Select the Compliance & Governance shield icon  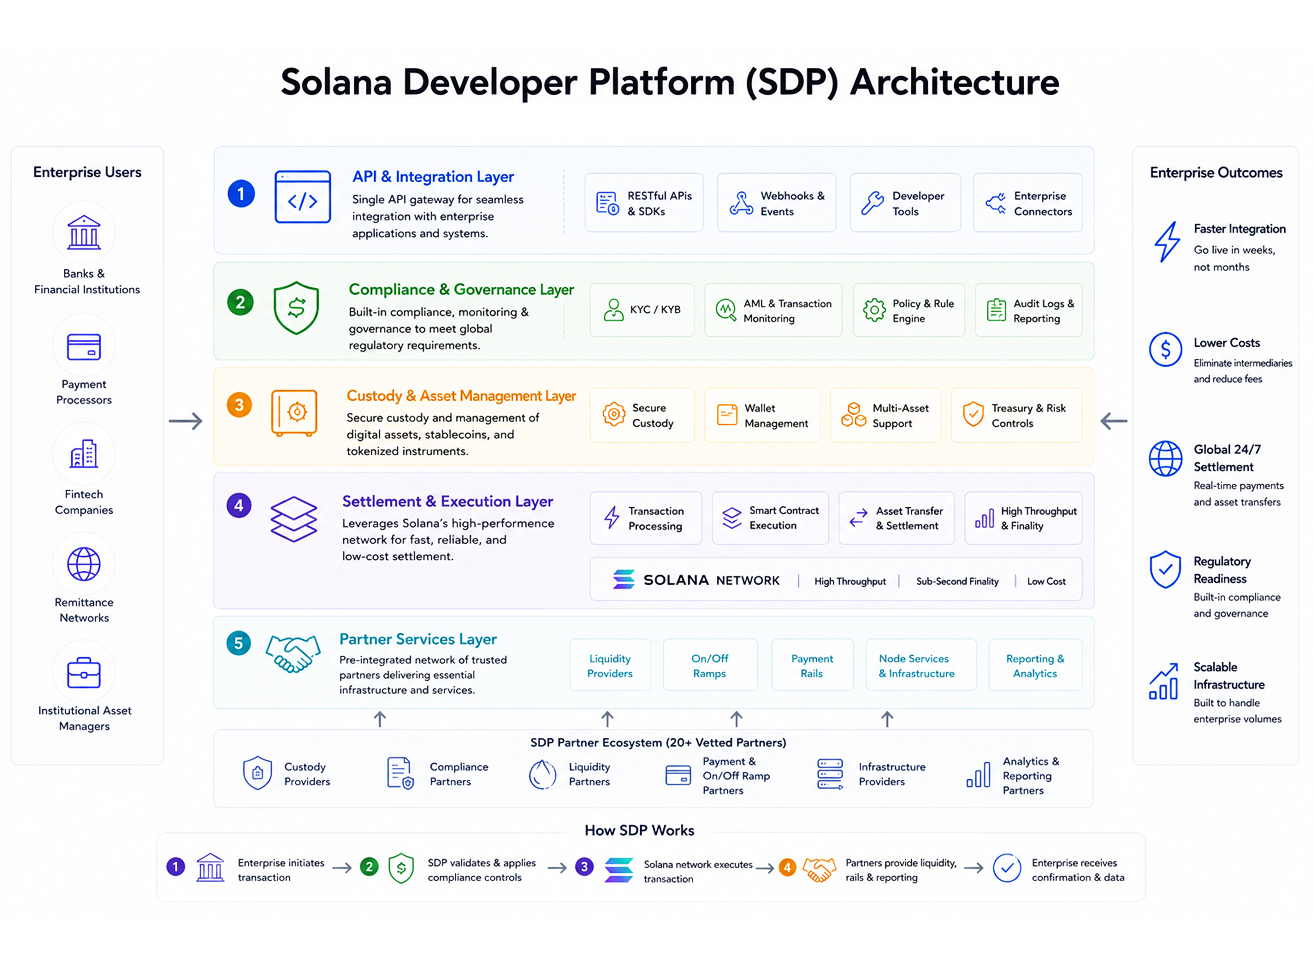click(296, 307)
